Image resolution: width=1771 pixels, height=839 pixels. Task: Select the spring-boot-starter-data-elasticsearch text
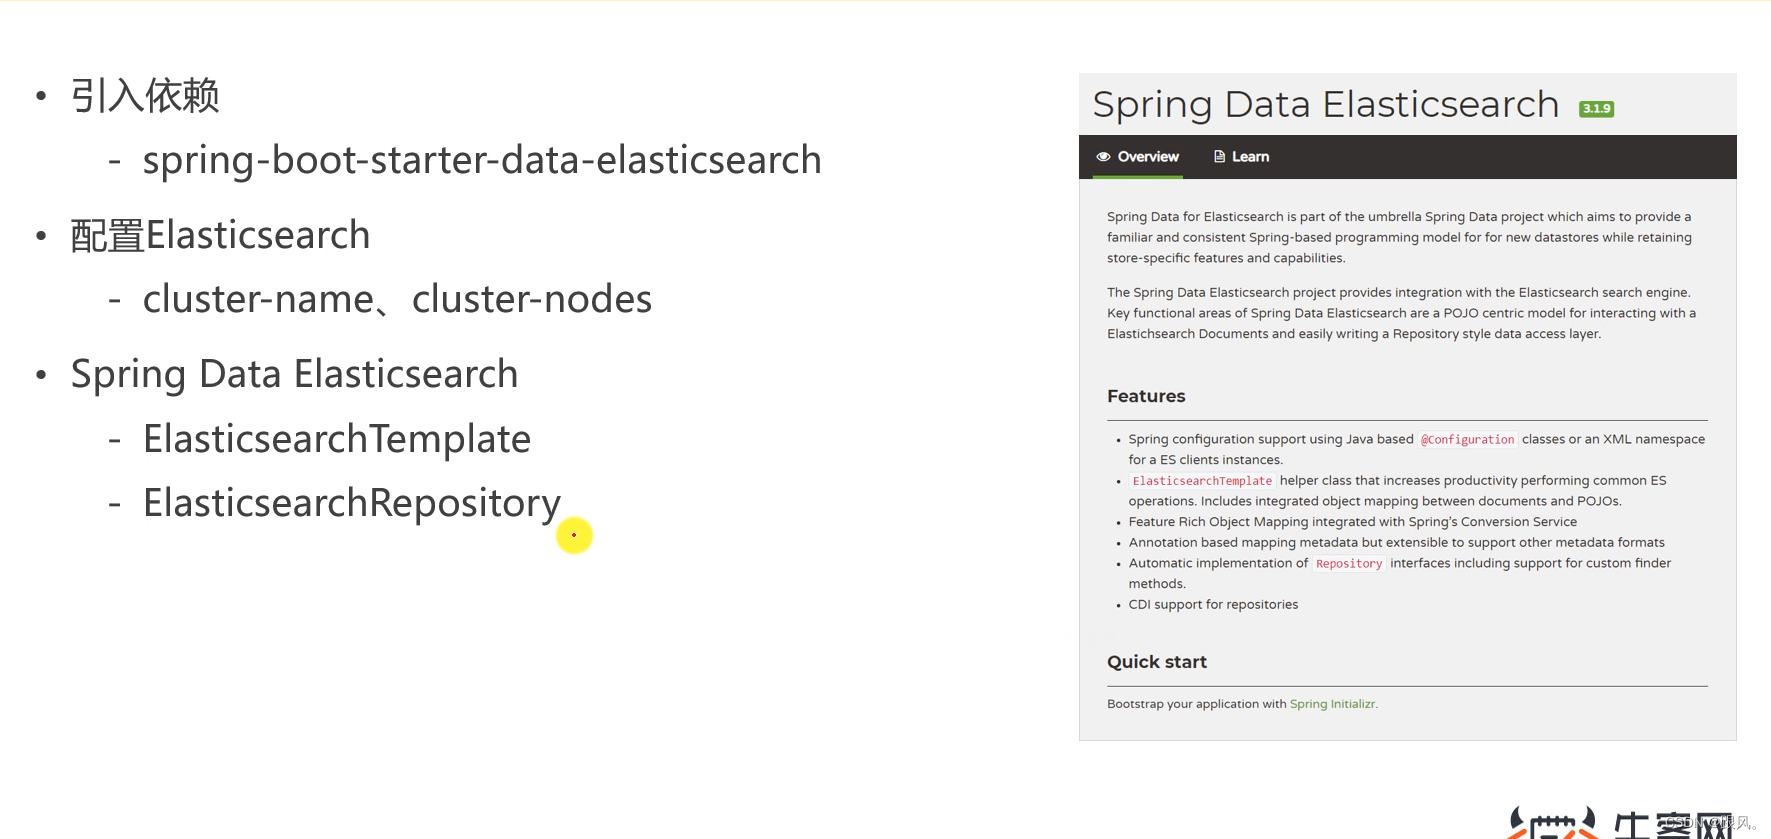(x=482, y=160)
